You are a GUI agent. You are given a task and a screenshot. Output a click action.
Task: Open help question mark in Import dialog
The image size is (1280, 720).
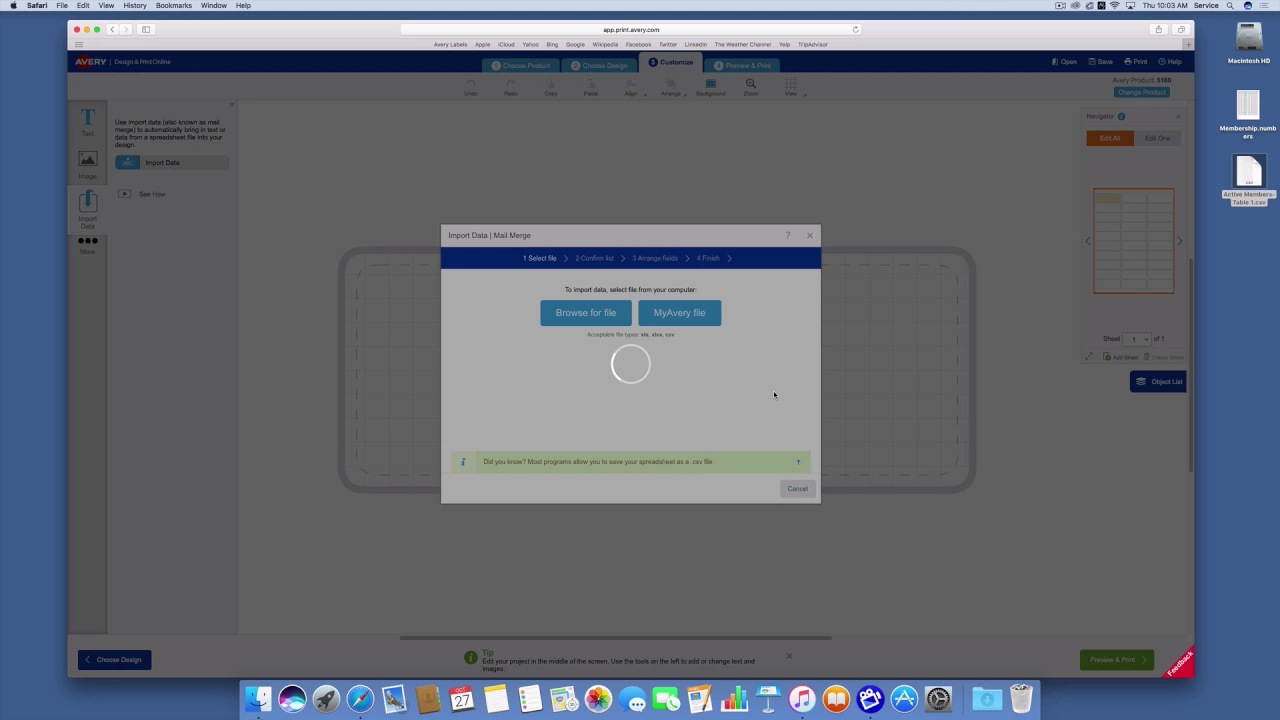tap(788, 235)
